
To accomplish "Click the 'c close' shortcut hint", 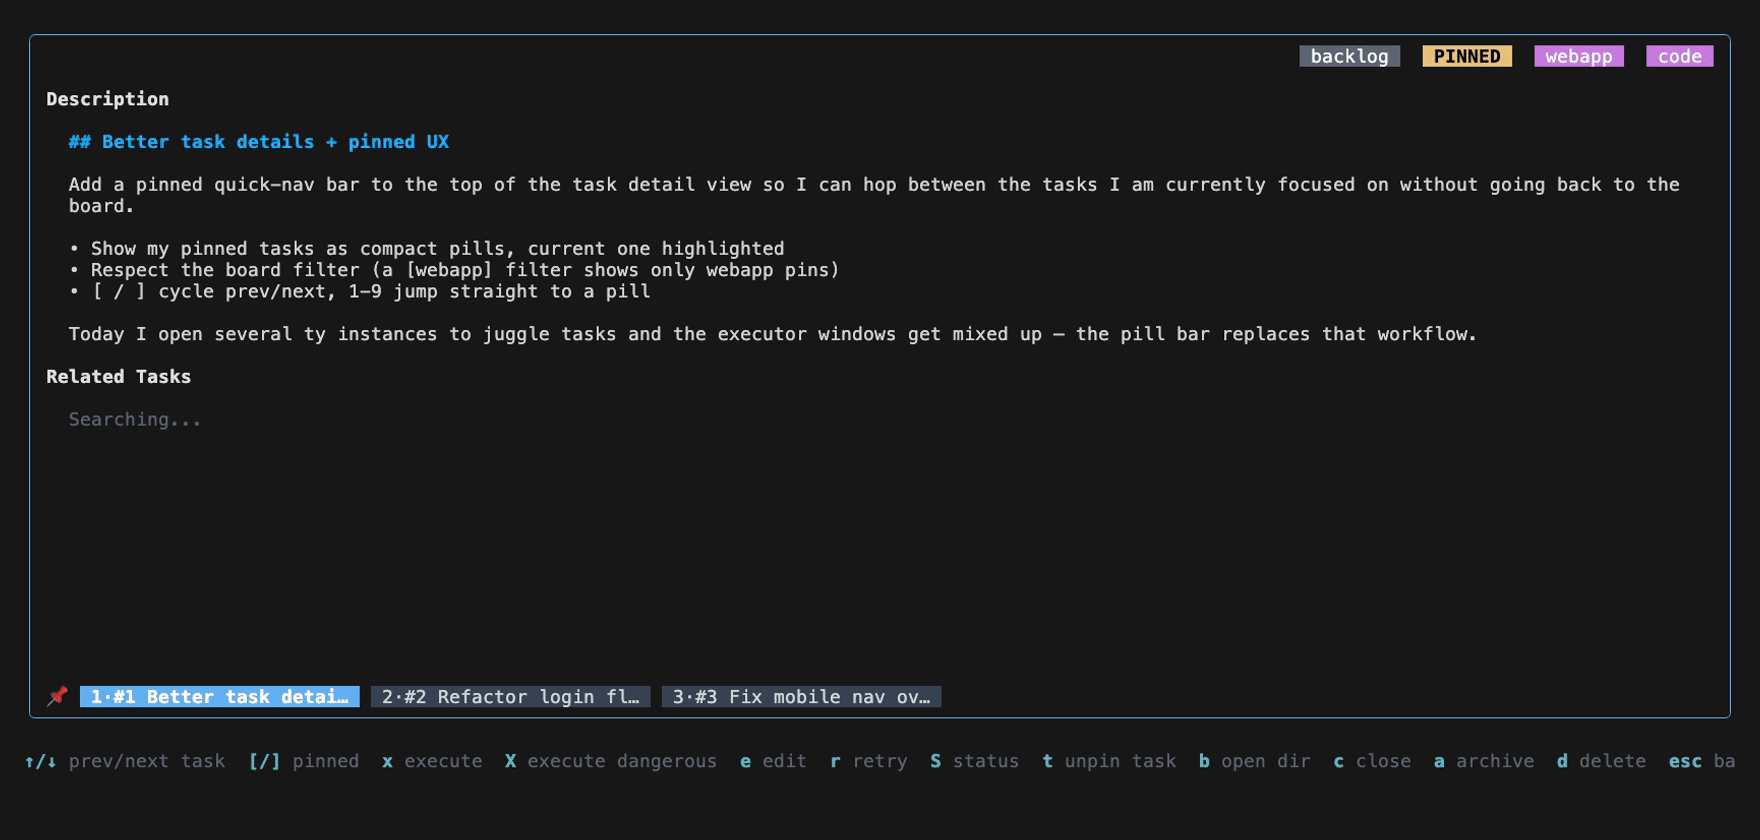I will pyautogui.click(x=1372, y=762).
